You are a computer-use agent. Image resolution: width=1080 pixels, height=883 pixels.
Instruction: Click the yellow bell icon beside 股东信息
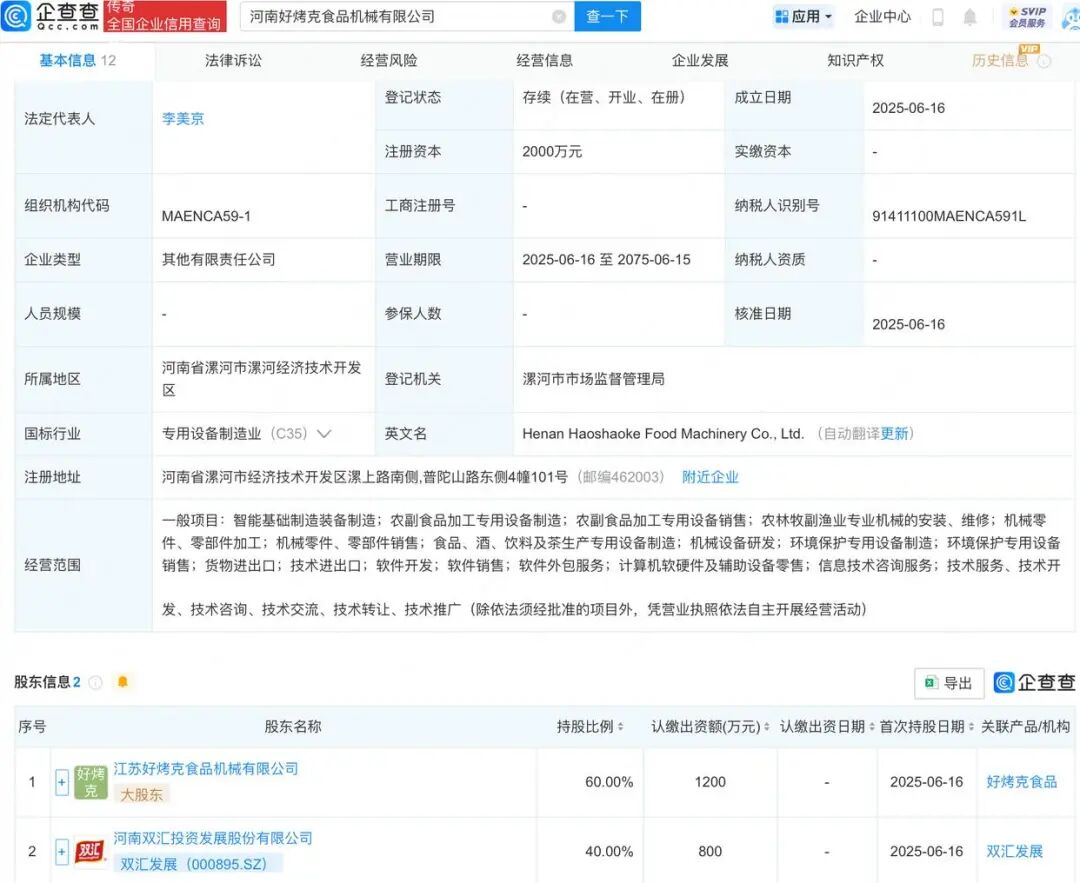pyautogui.click(x=122, y=682)
